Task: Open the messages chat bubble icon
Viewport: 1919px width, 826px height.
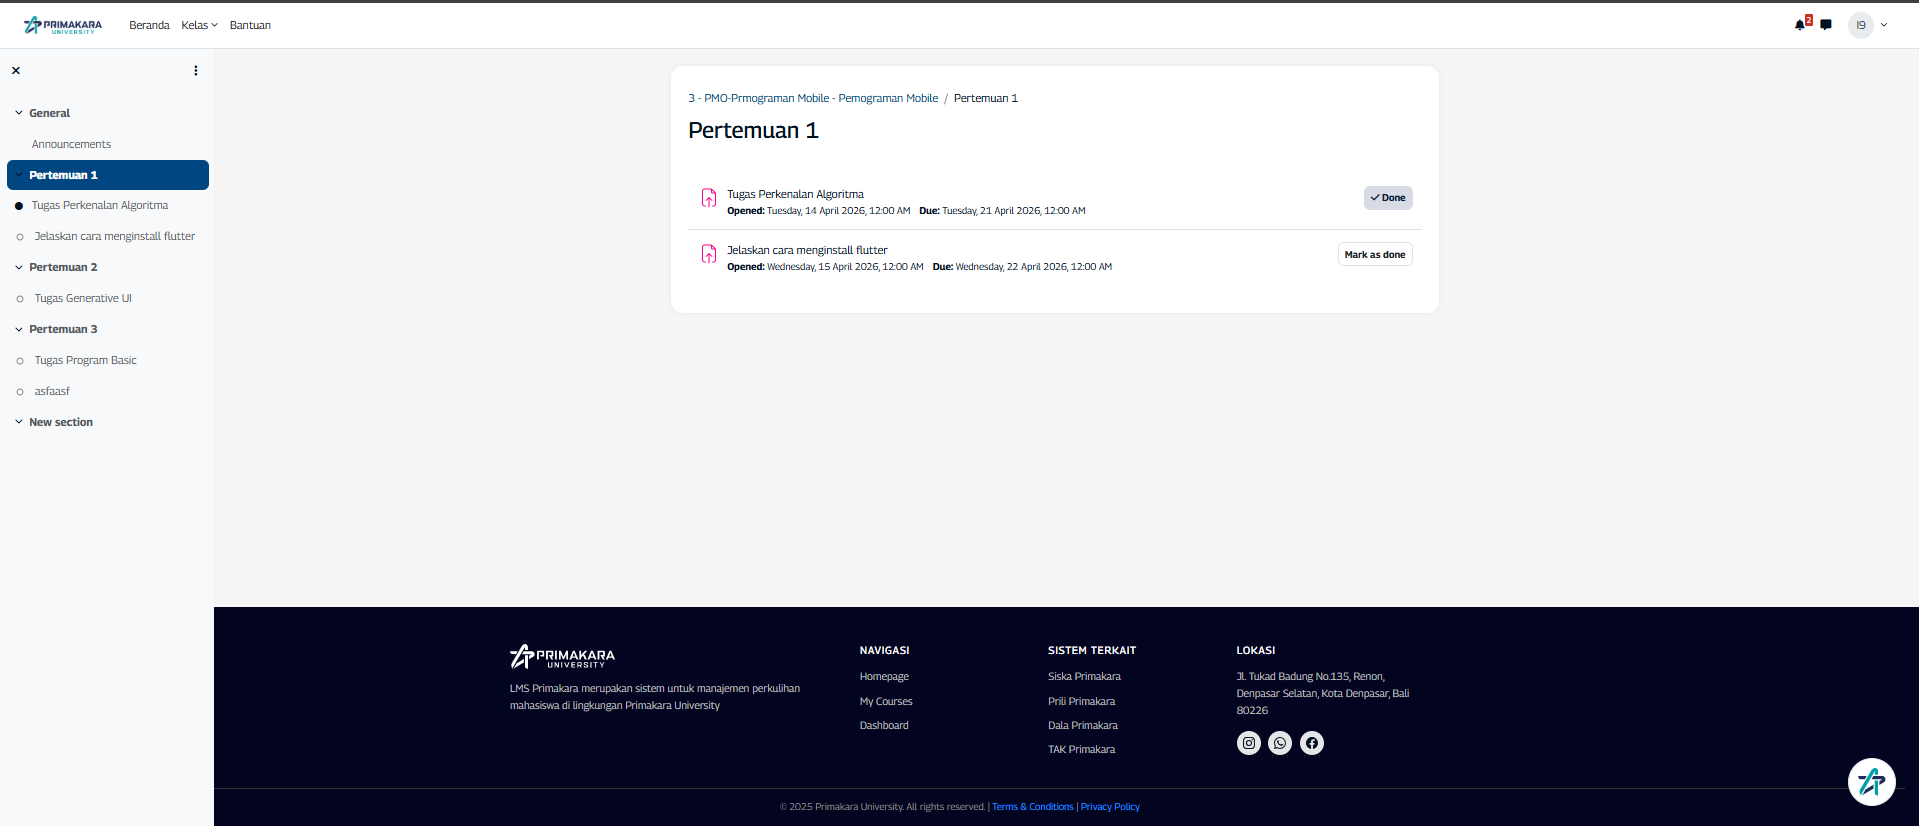Action: tap(1826, 25)
